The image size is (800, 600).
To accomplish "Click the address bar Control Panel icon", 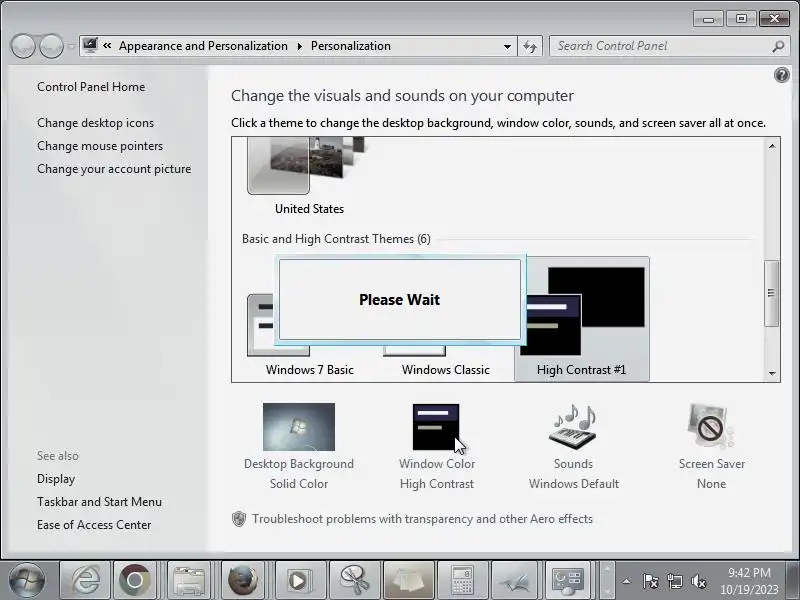I will click(90, 45).
